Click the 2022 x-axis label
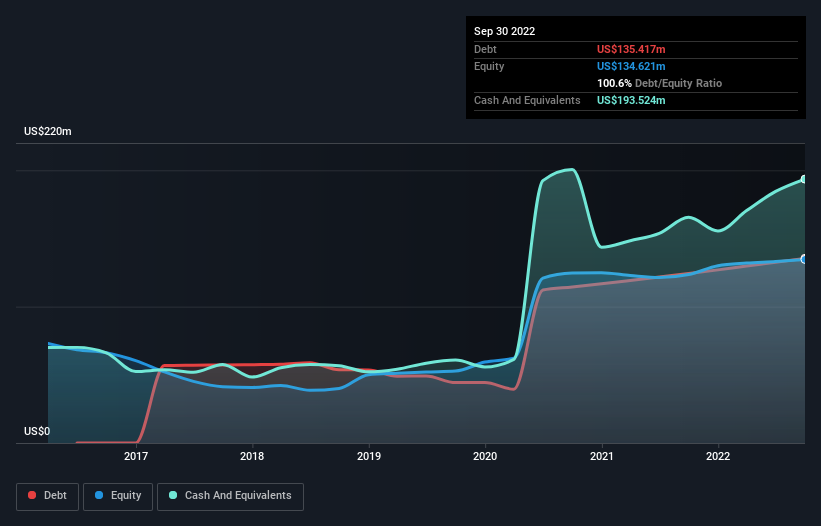Viewport: 821px width, 526px height. (718, 456)
